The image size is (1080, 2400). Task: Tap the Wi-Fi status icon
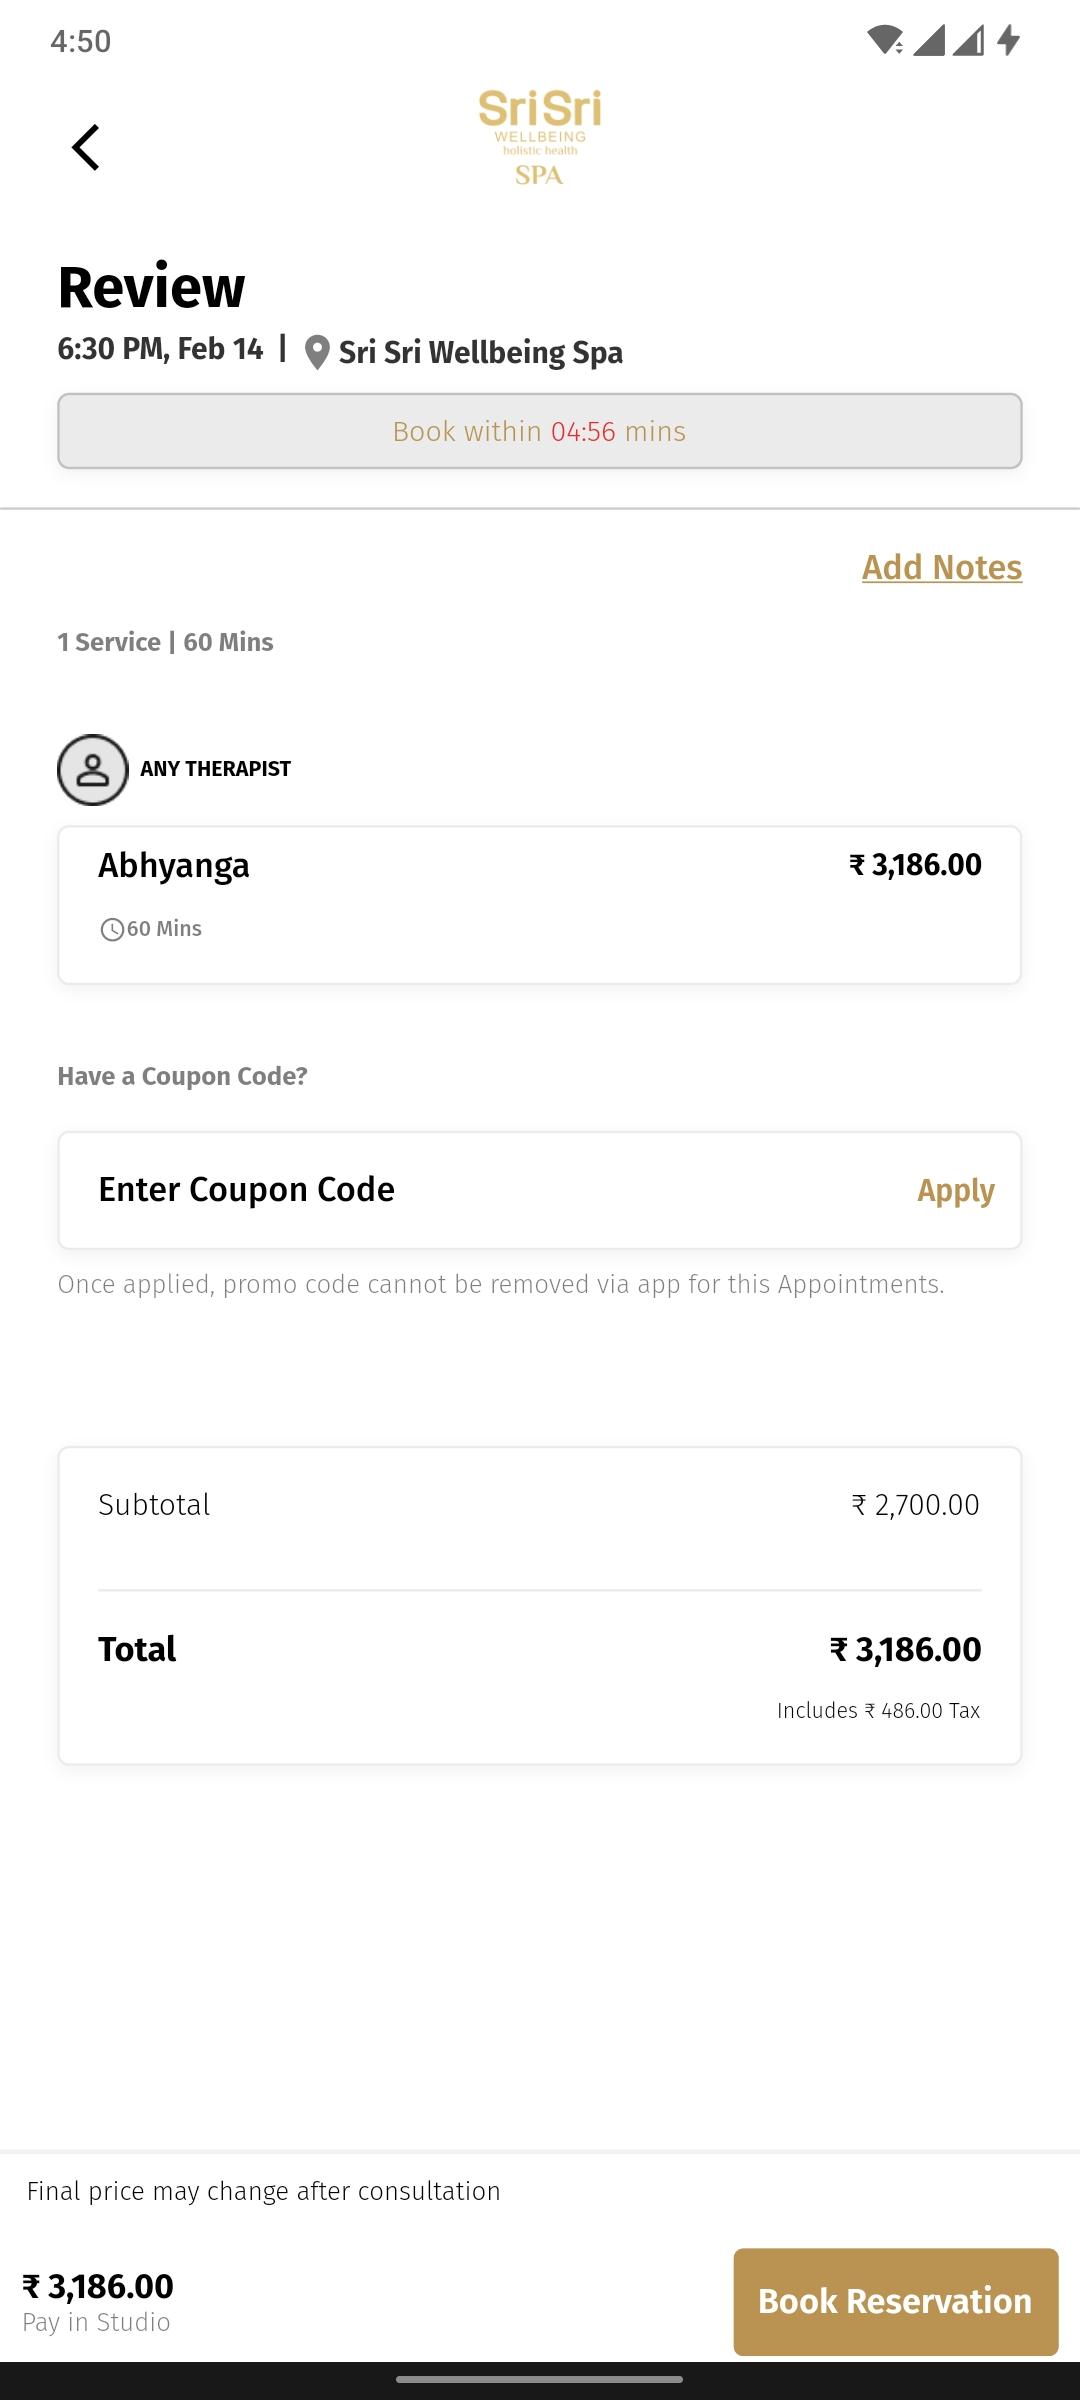[x=885, y=41]
